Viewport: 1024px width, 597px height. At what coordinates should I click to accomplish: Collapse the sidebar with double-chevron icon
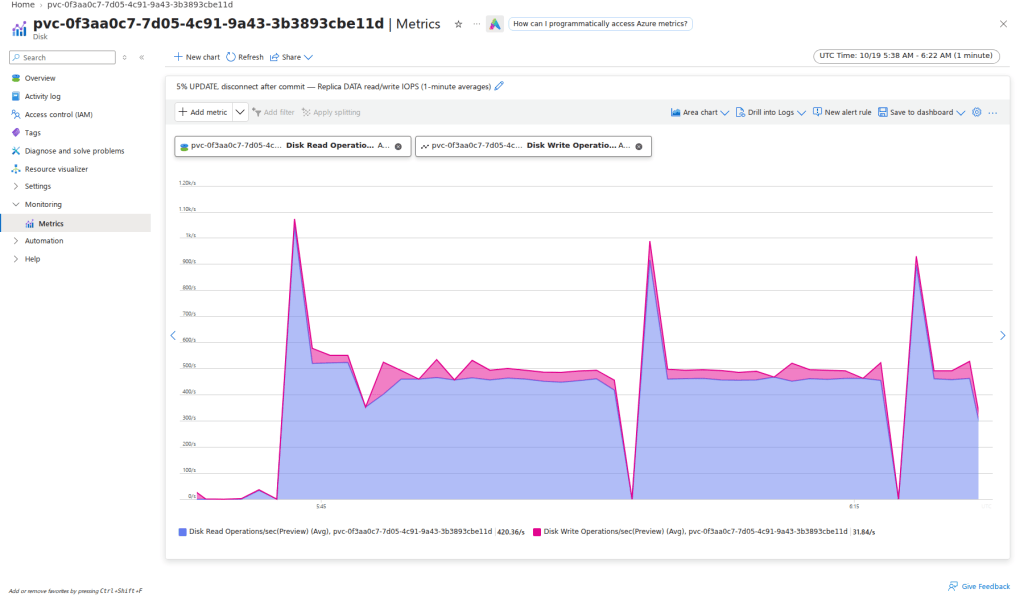click(x=142, y=57)
